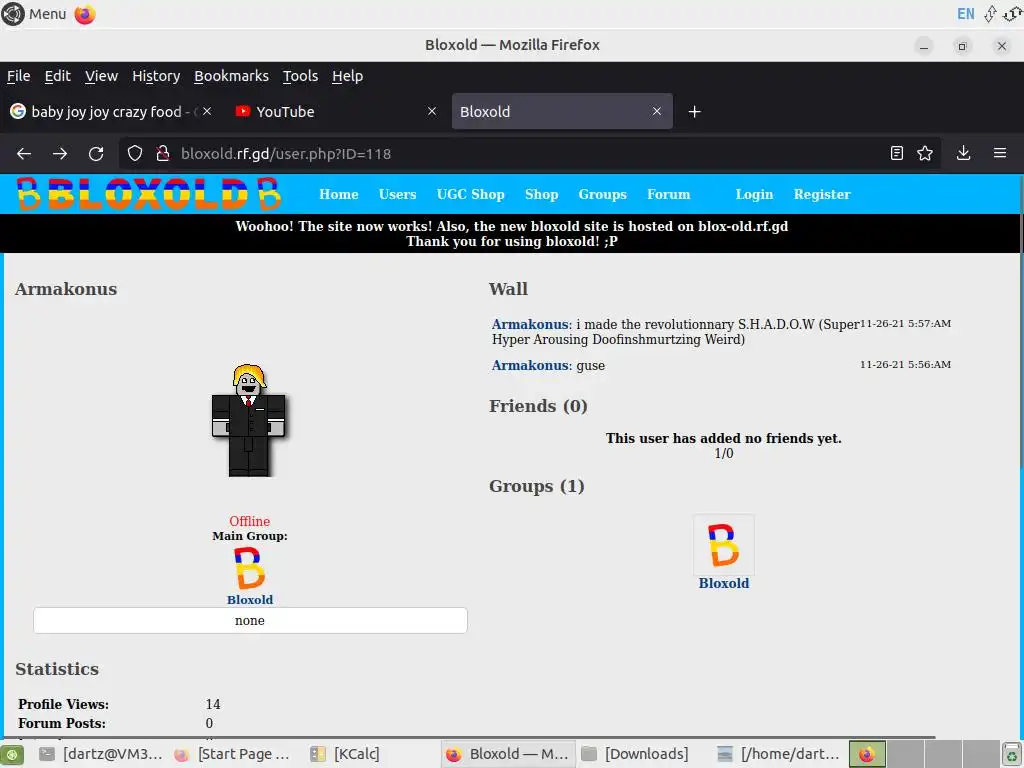Go forward with the forward arrow

60,153
